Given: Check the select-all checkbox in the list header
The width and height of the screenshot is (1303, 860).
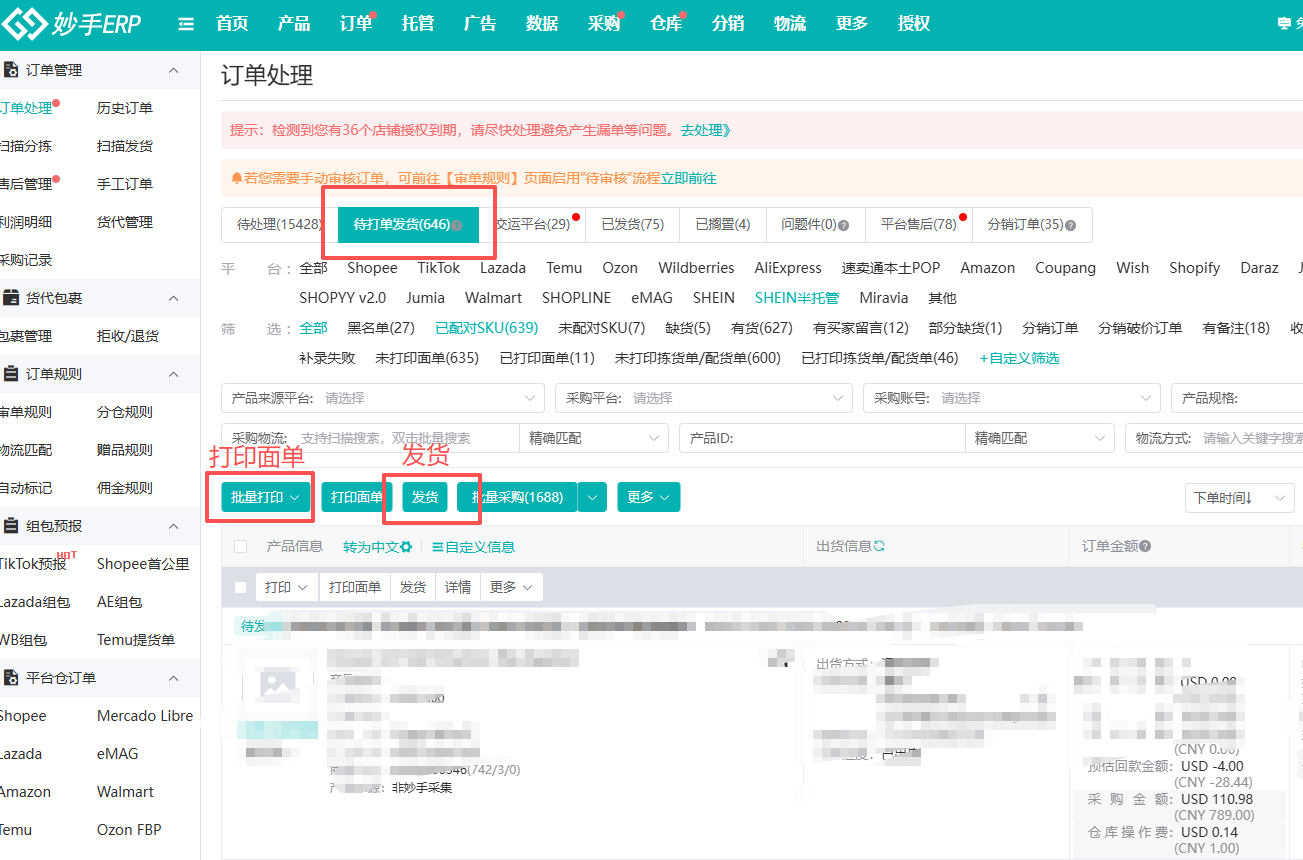Looking at the screenshot, I should (x=240, y=546).
